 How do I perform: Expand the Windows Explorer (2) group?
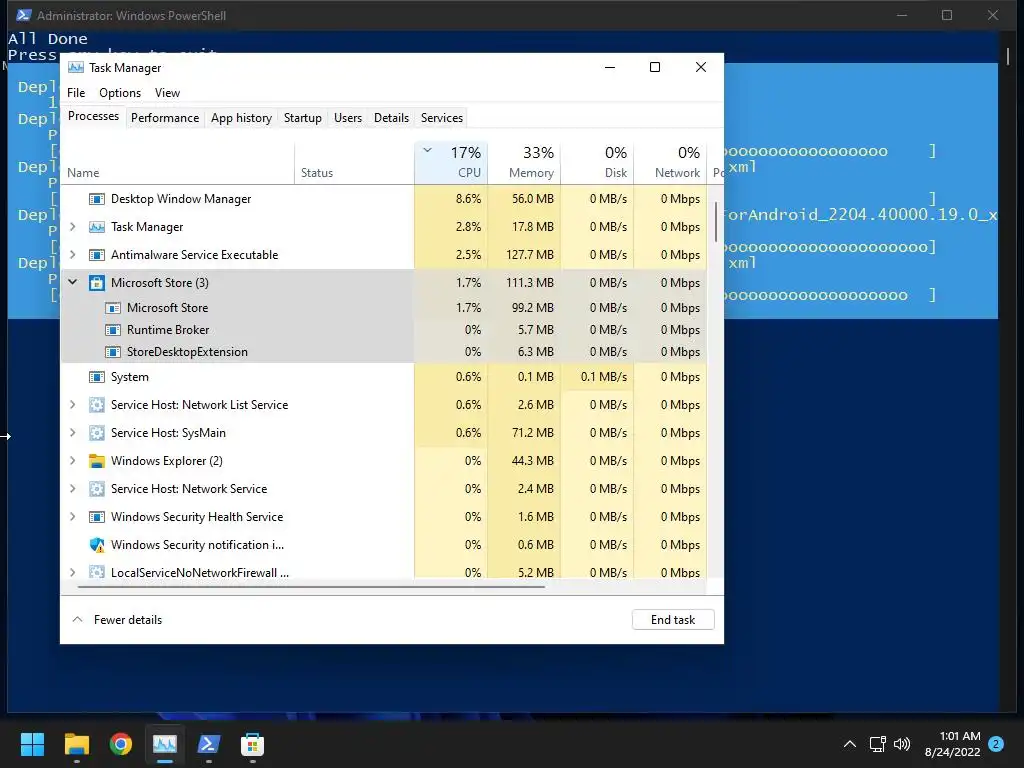[72, 461]
